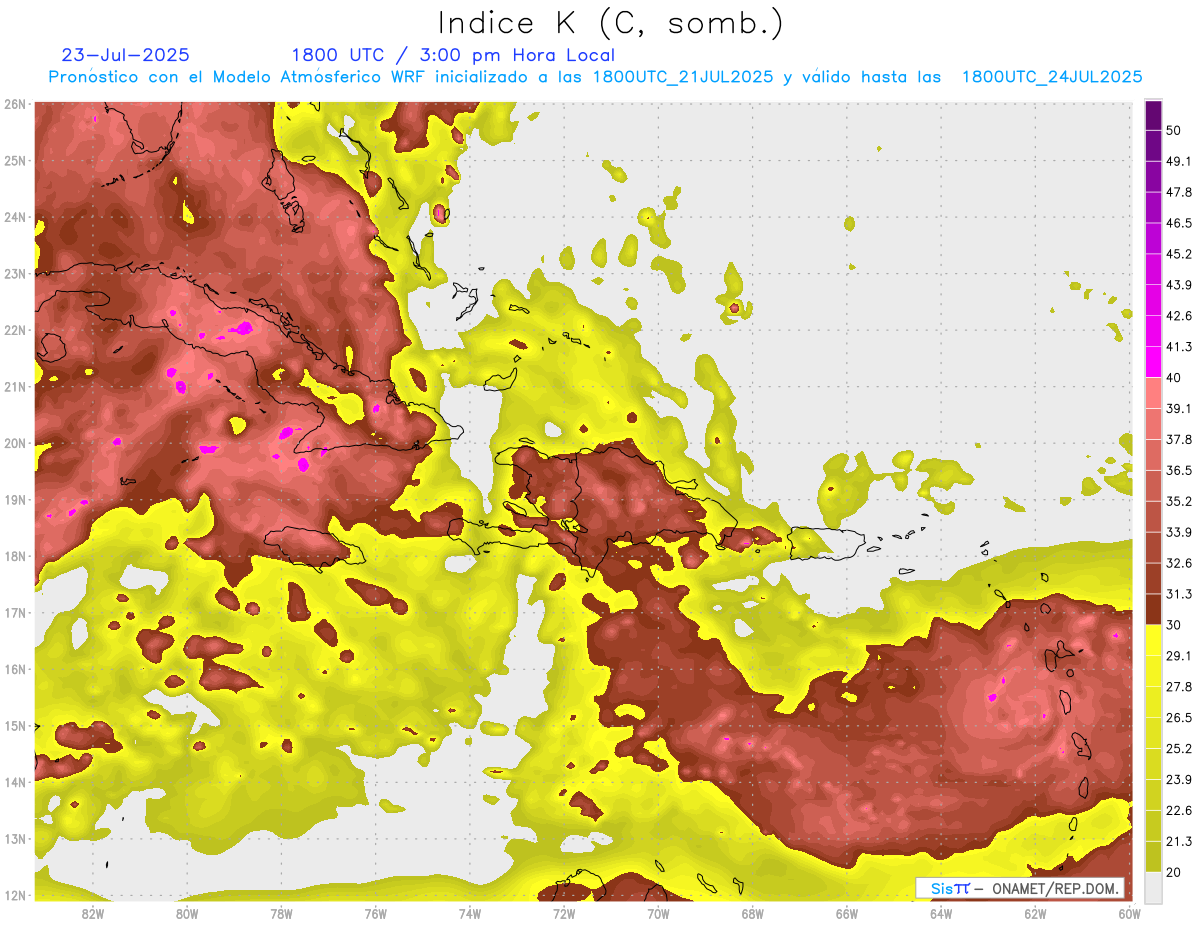Click the '62W' longitude label
This screenshot has width=1200, height=927.
pos(1035,913)
